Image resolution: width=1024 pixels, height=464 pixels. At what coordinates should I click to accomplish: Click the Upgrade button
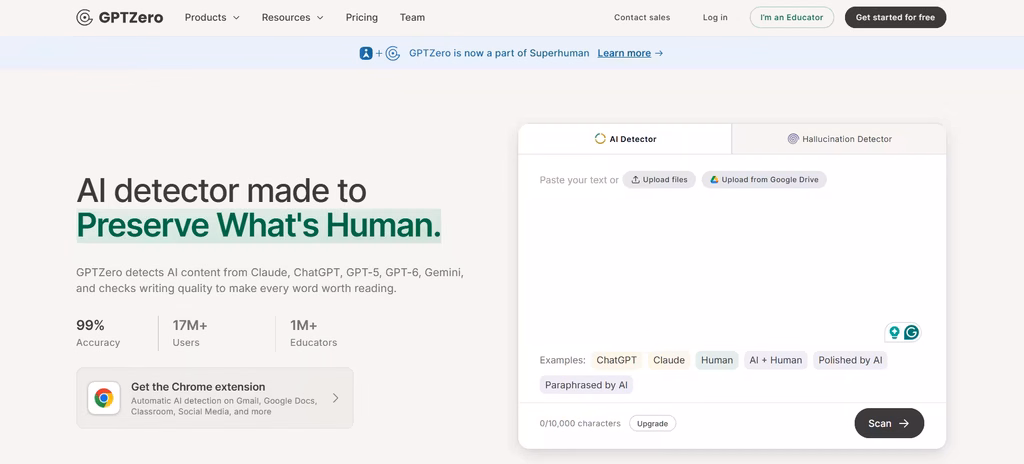tap(652, 423)
